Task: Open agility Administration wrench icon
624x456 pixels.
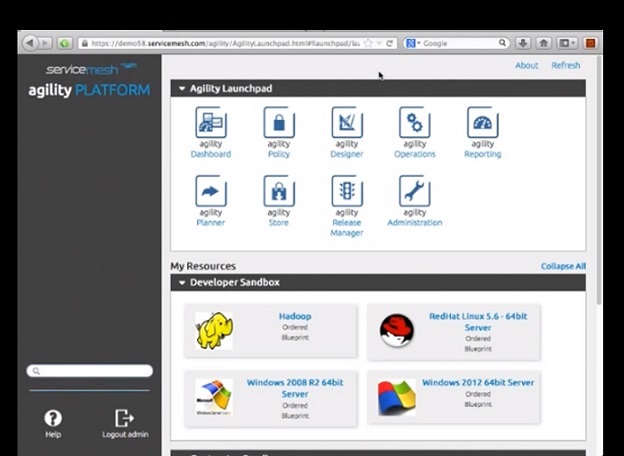Action: click(x=414, y=191)
